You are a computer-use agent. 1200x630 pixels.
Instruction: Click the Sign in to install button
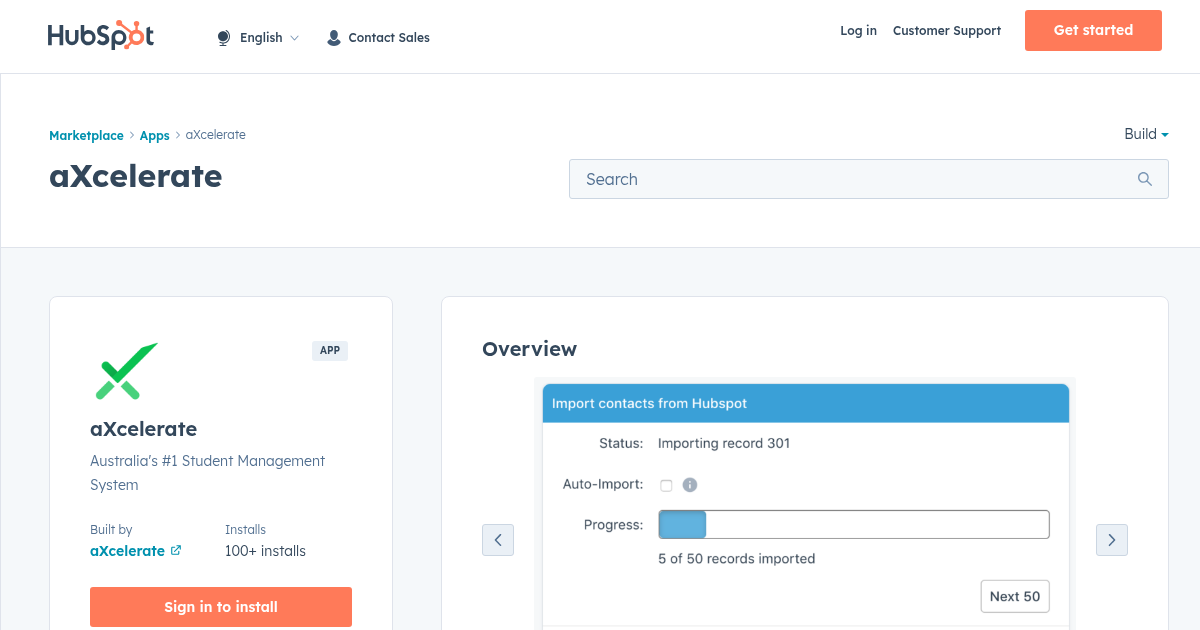pos(221,607)
